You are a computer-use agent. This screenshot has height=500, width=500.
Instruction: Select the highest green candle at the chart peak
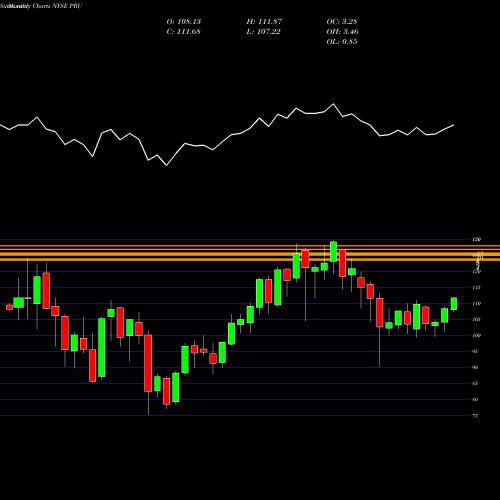coord(333,252)
